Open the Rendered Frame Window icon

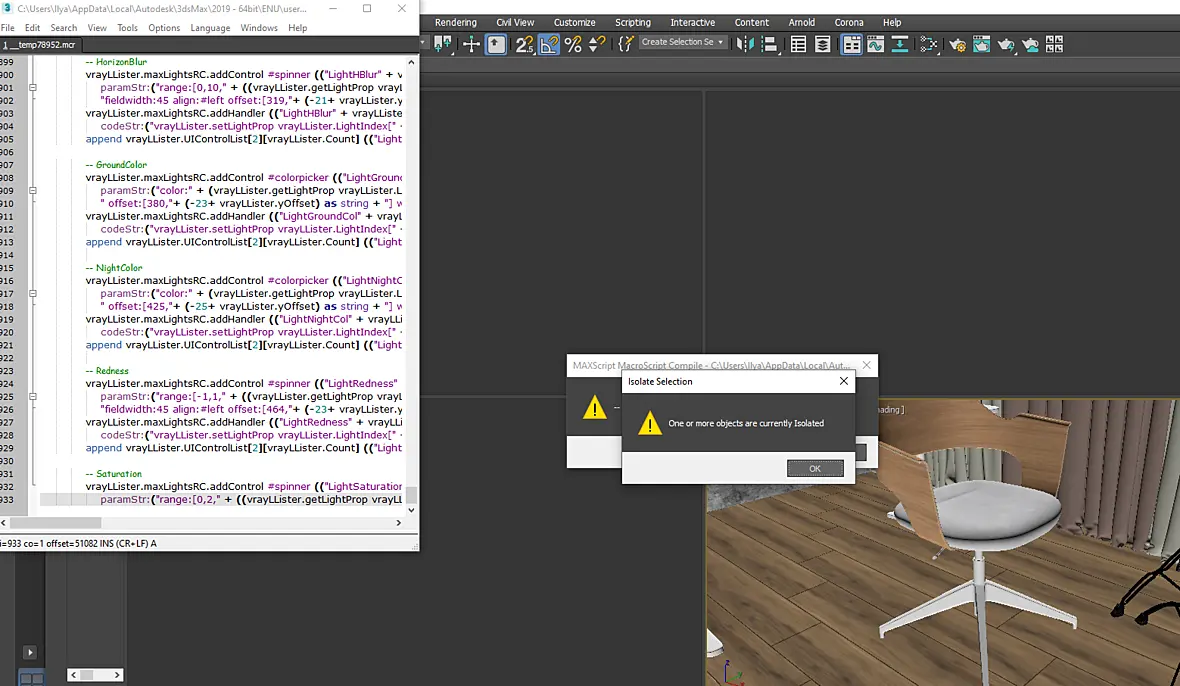[x=981, y=44]
